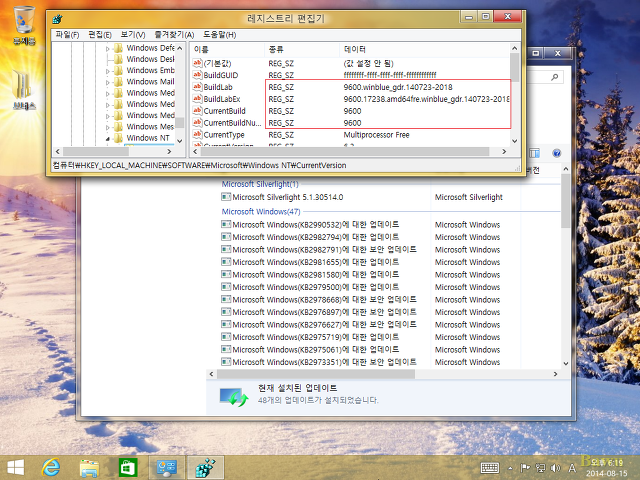Collapse the Microsoft Windows(47) update group
640x480 pixels.
pos(261,211)
